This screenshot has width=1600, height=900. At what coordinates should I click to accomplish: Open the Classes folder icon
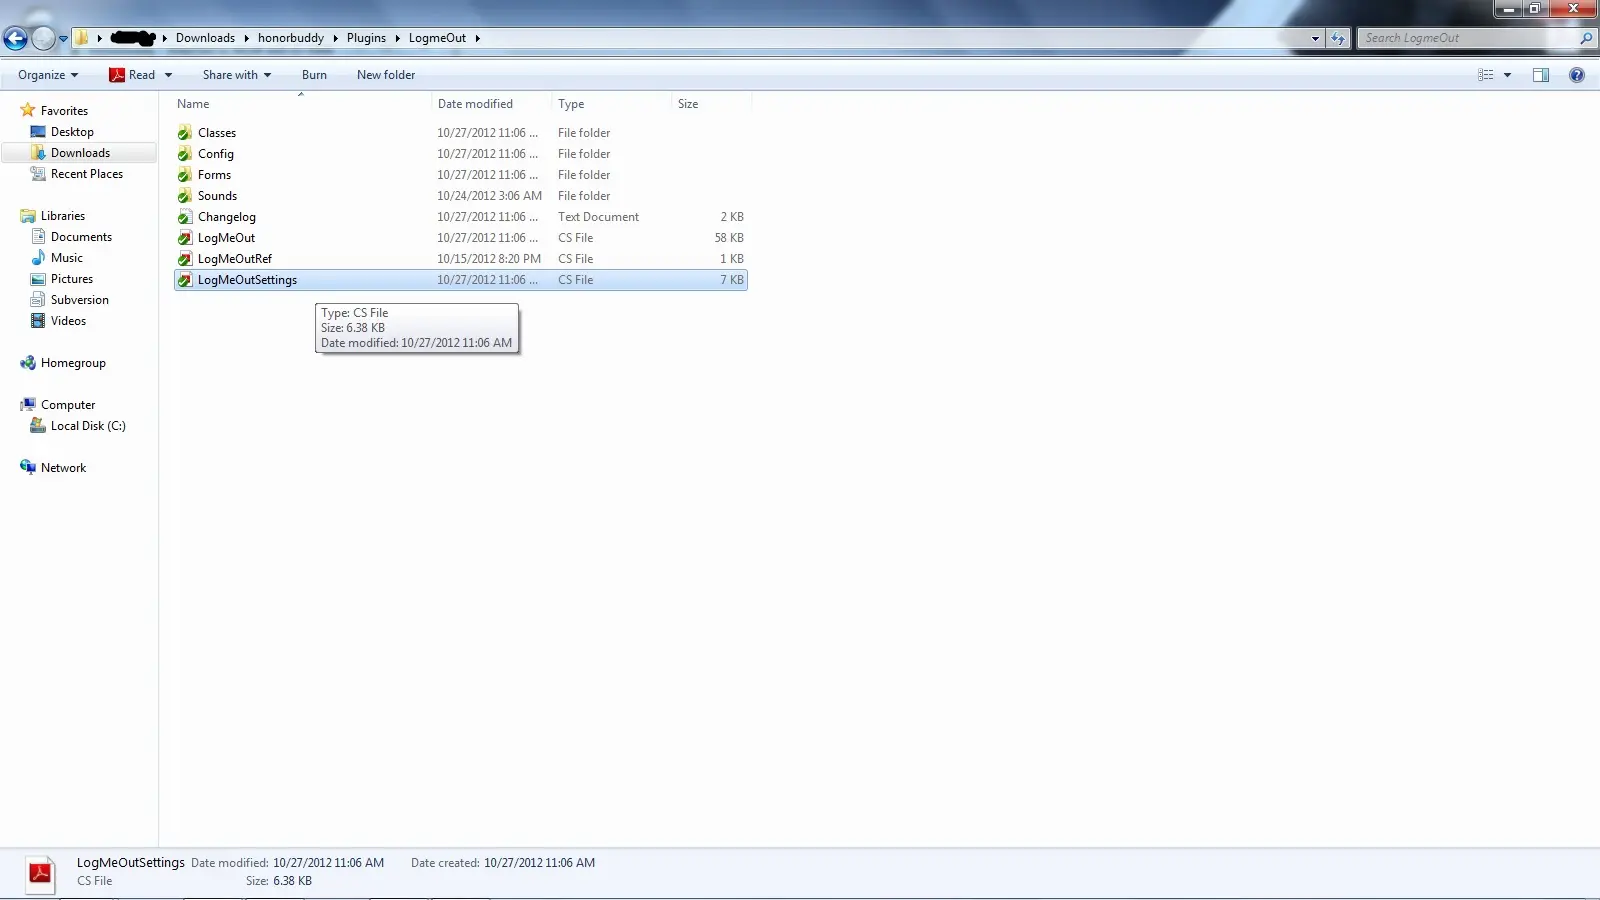pos(185,133)
